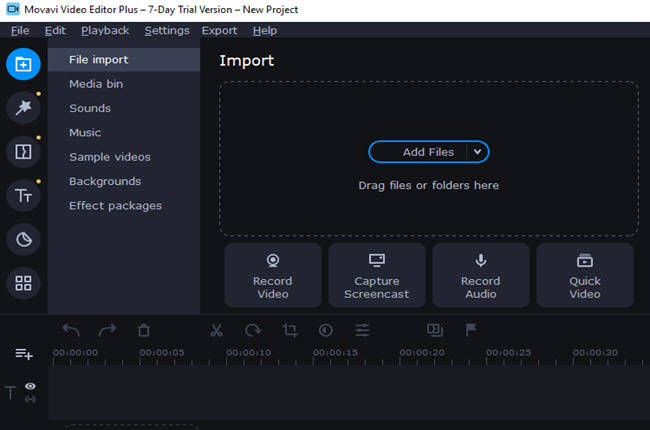Viewport: 650px width, 430px height.
Task: Open the More tools grid icon
Action: (23, 283)
